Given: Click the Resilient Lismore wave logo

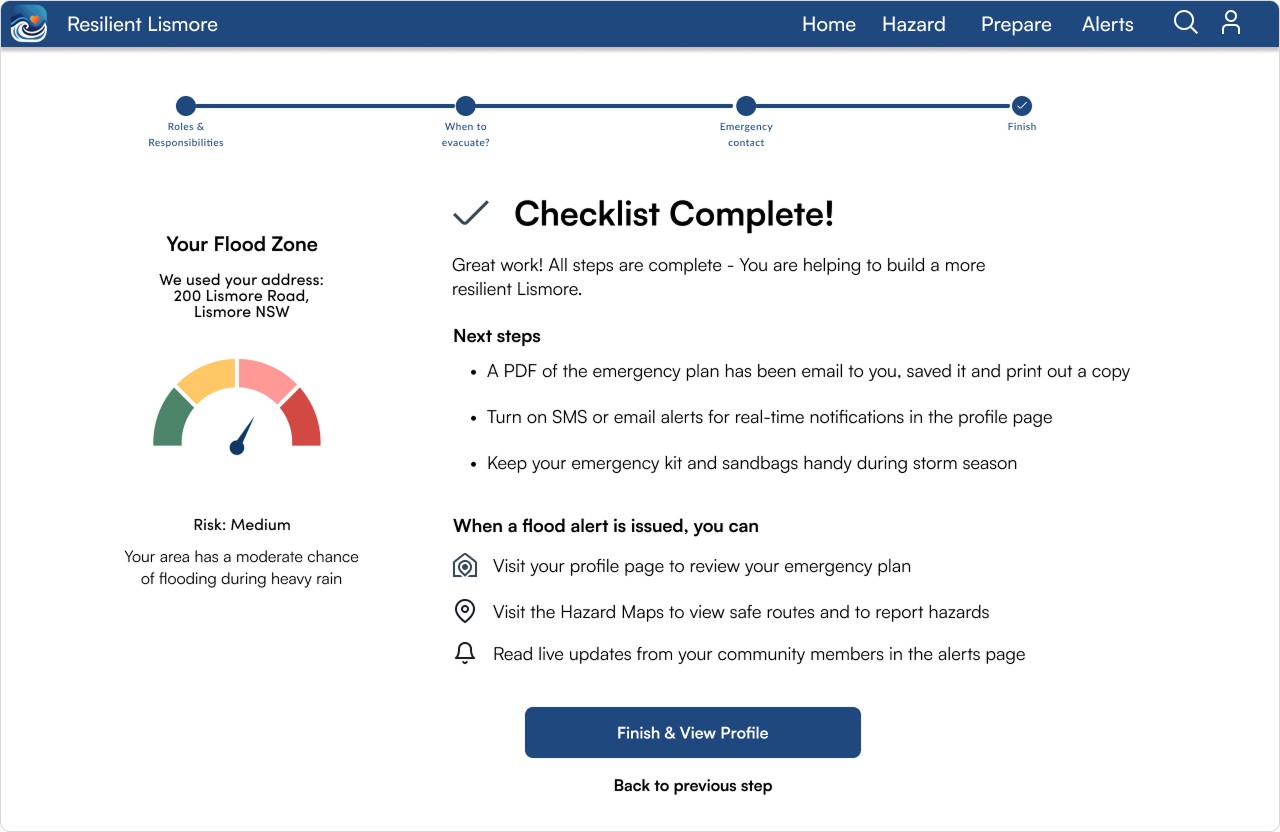Looking at the screenshot, I should click(28, 24).
